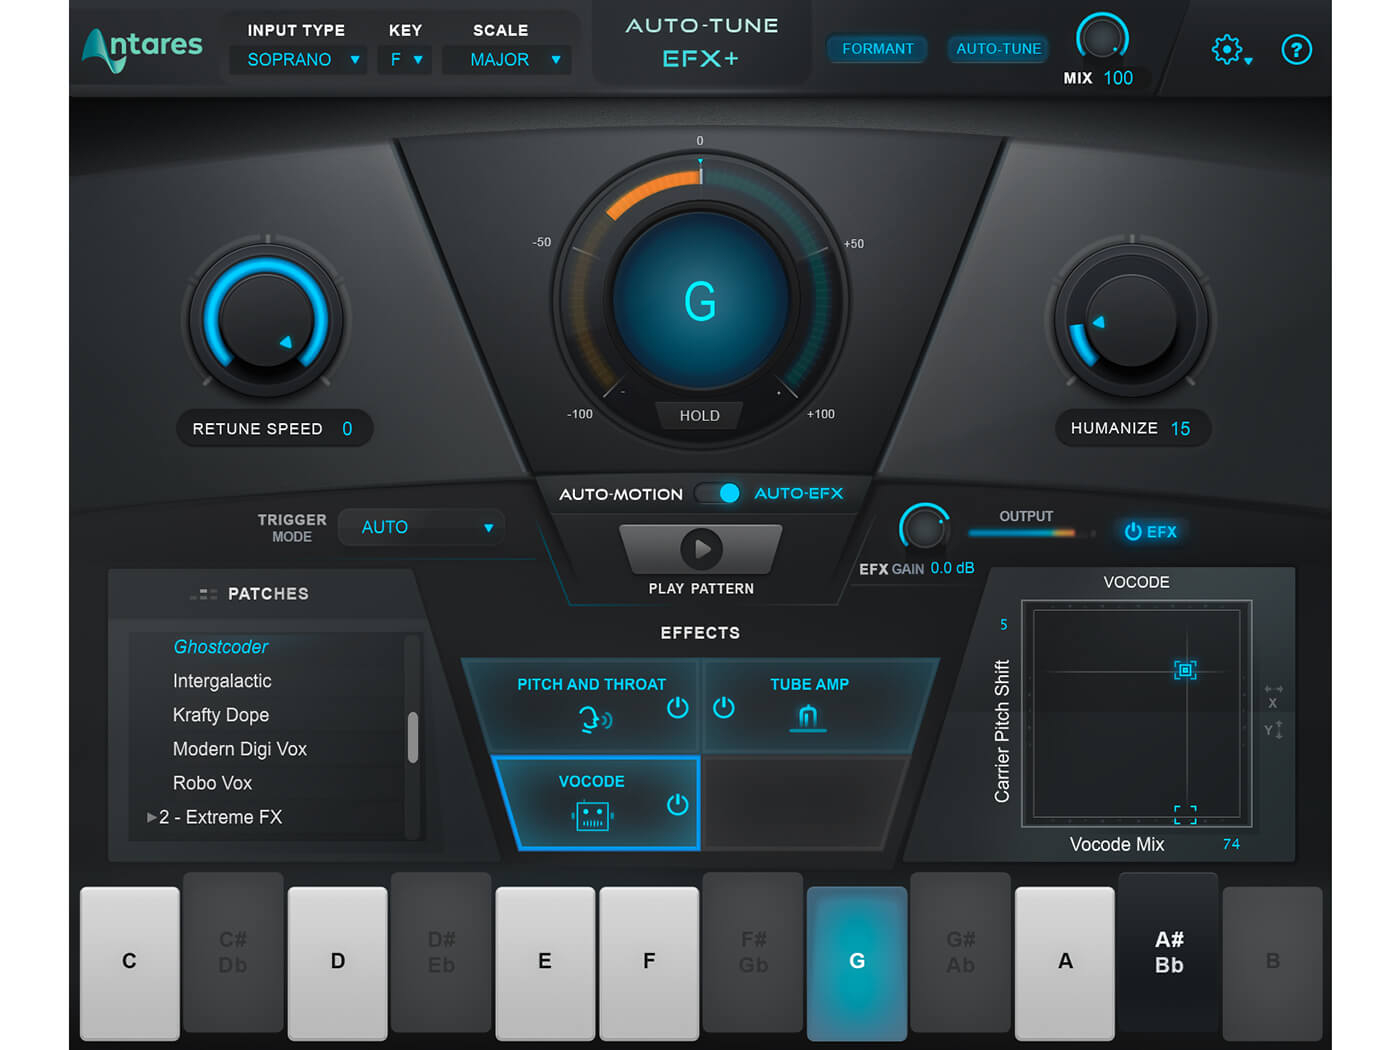Click the Tube Amp tube icon
Screen dimensions: 1400x1050
(x=808, y=717)
